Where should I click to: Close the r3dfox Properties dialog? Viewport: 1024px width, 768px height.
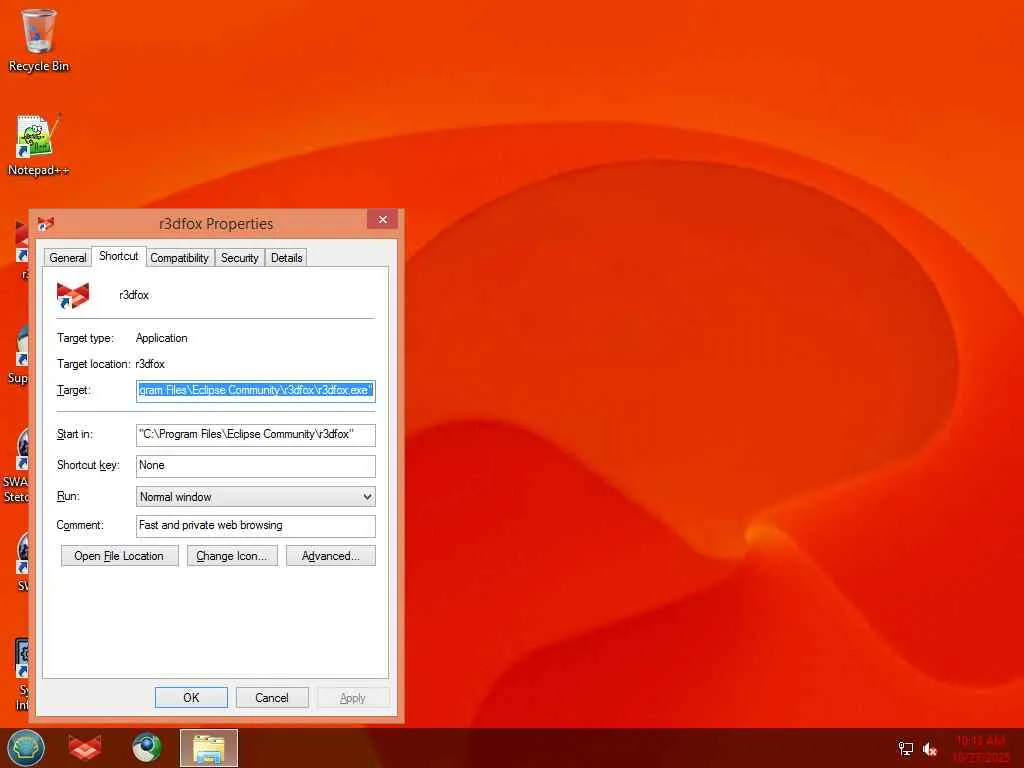[x=383, y=219]
